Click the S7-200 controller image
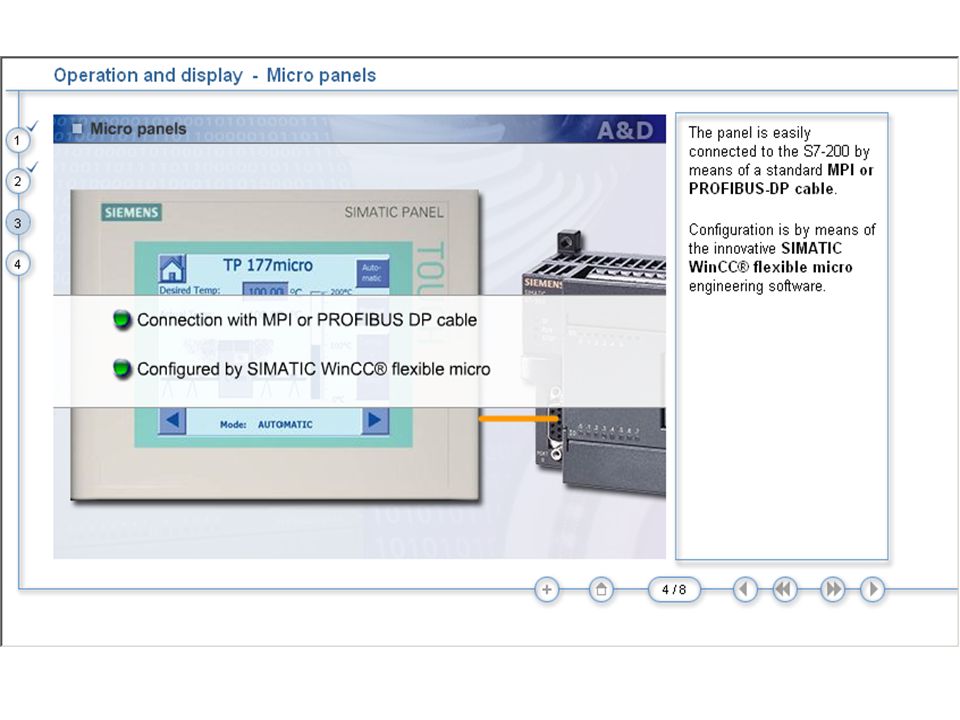Viewport: 960px width, 720px height. point(596,361)
